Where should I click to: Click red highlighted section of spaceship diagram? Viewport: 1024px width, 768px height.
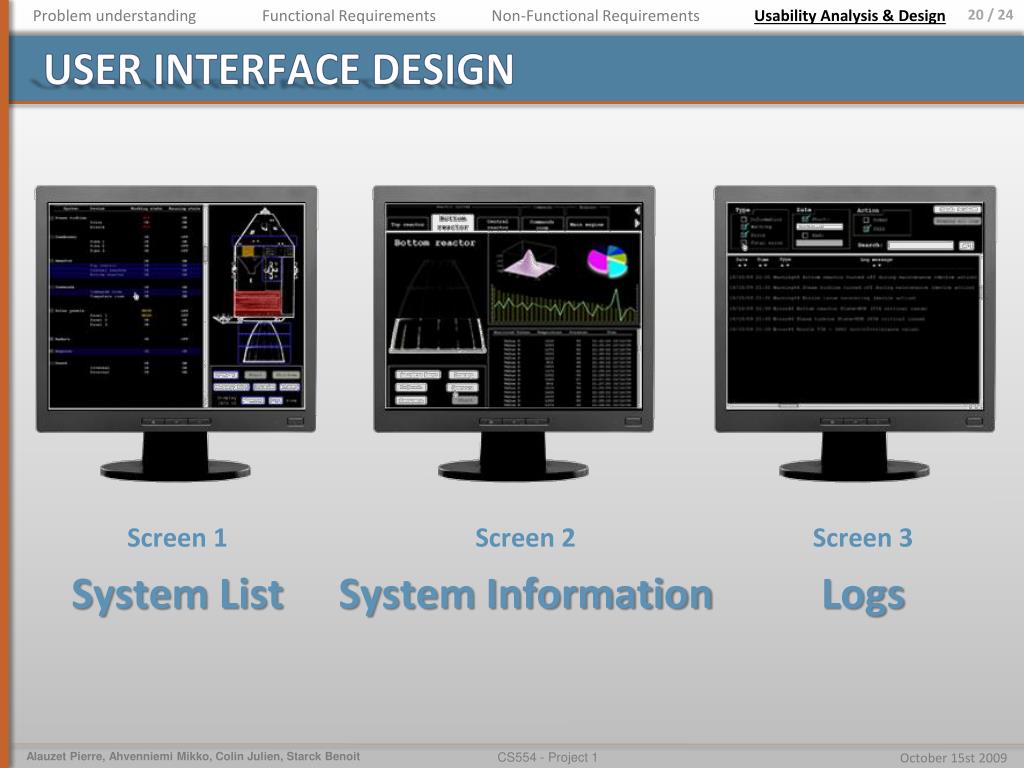point(258,304)
